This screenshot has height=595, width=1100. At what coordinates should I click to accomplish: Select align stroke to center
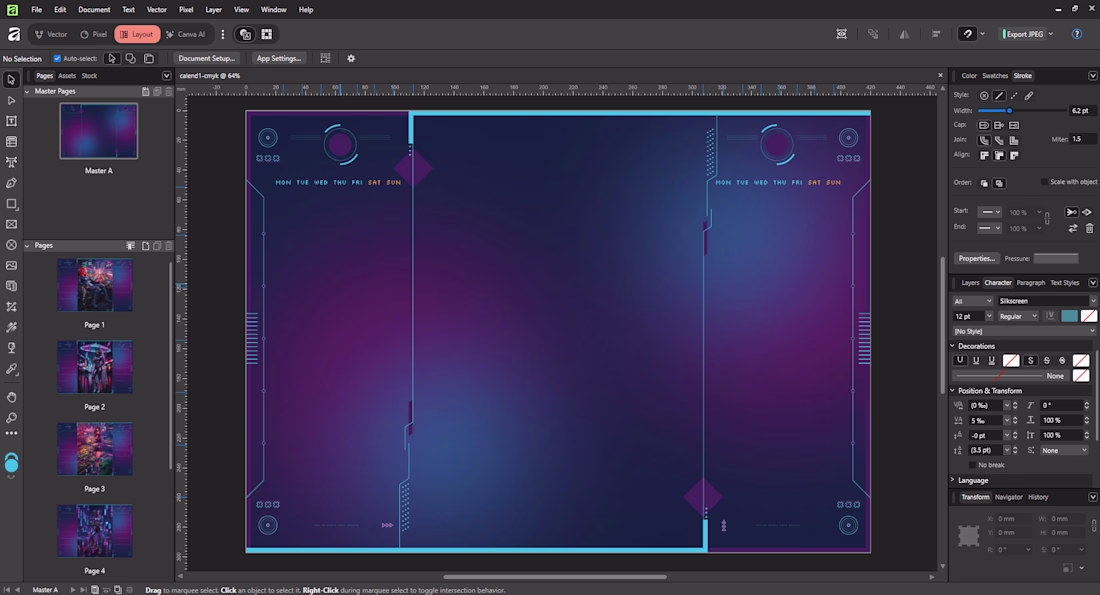coord(984,155)
